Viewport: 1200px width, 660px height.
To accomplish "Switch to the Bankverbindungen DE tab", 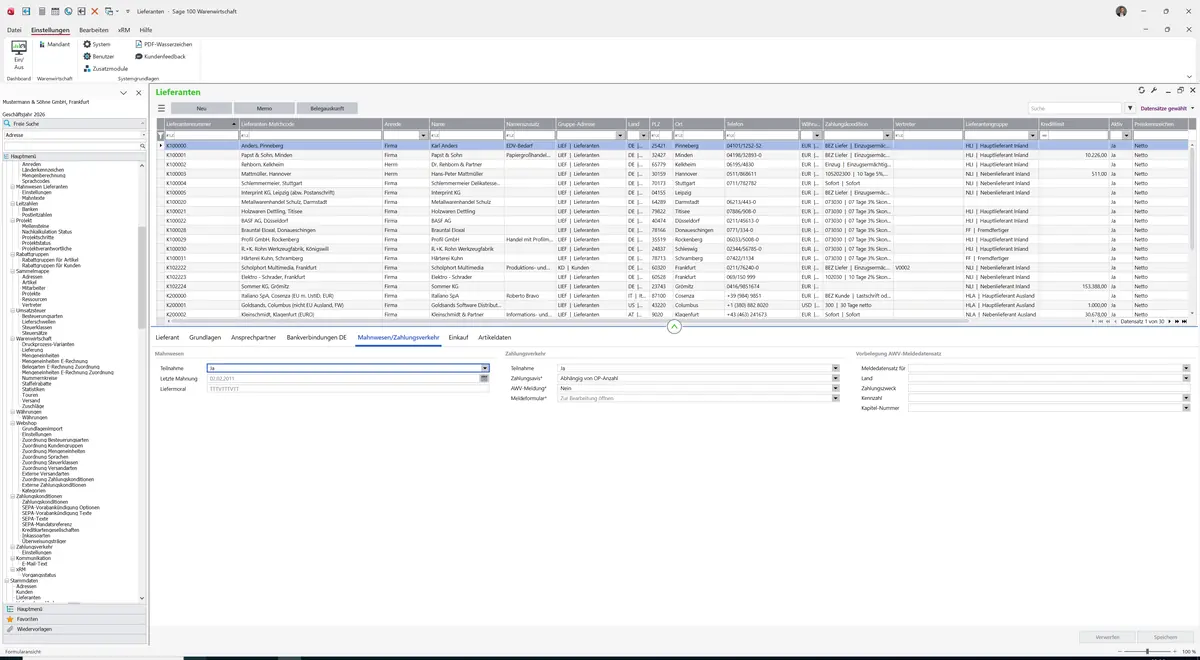I will [x=316, y=338].
